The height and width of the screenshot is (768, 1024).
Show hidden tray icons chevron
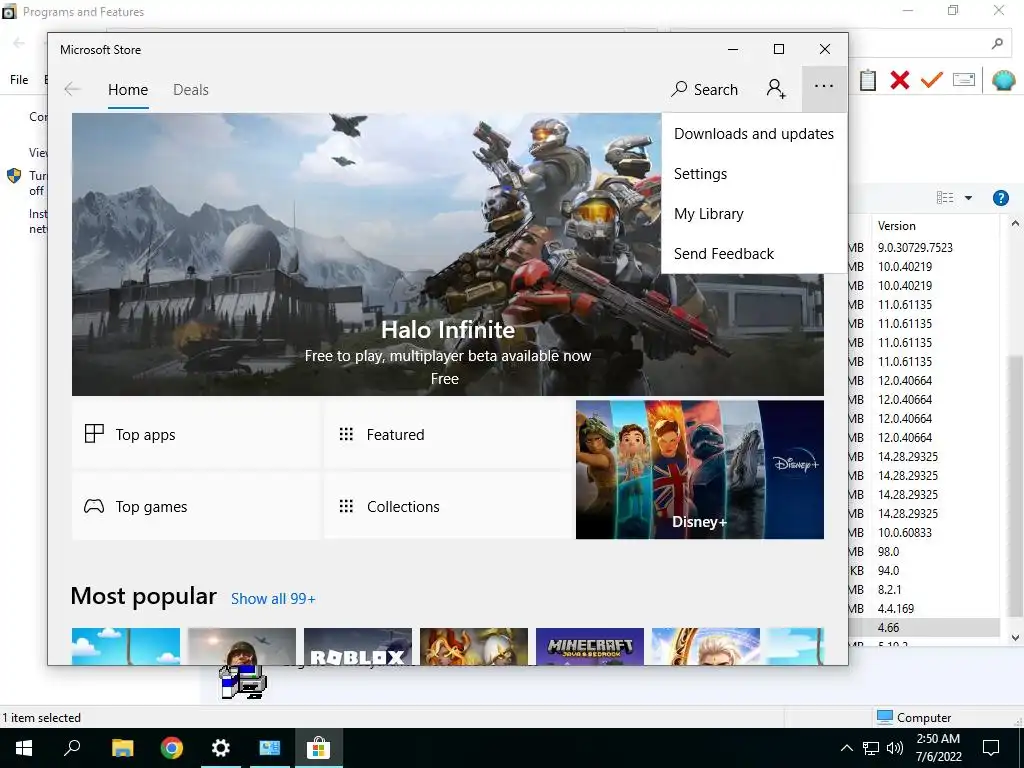click(x=846, y=748)
